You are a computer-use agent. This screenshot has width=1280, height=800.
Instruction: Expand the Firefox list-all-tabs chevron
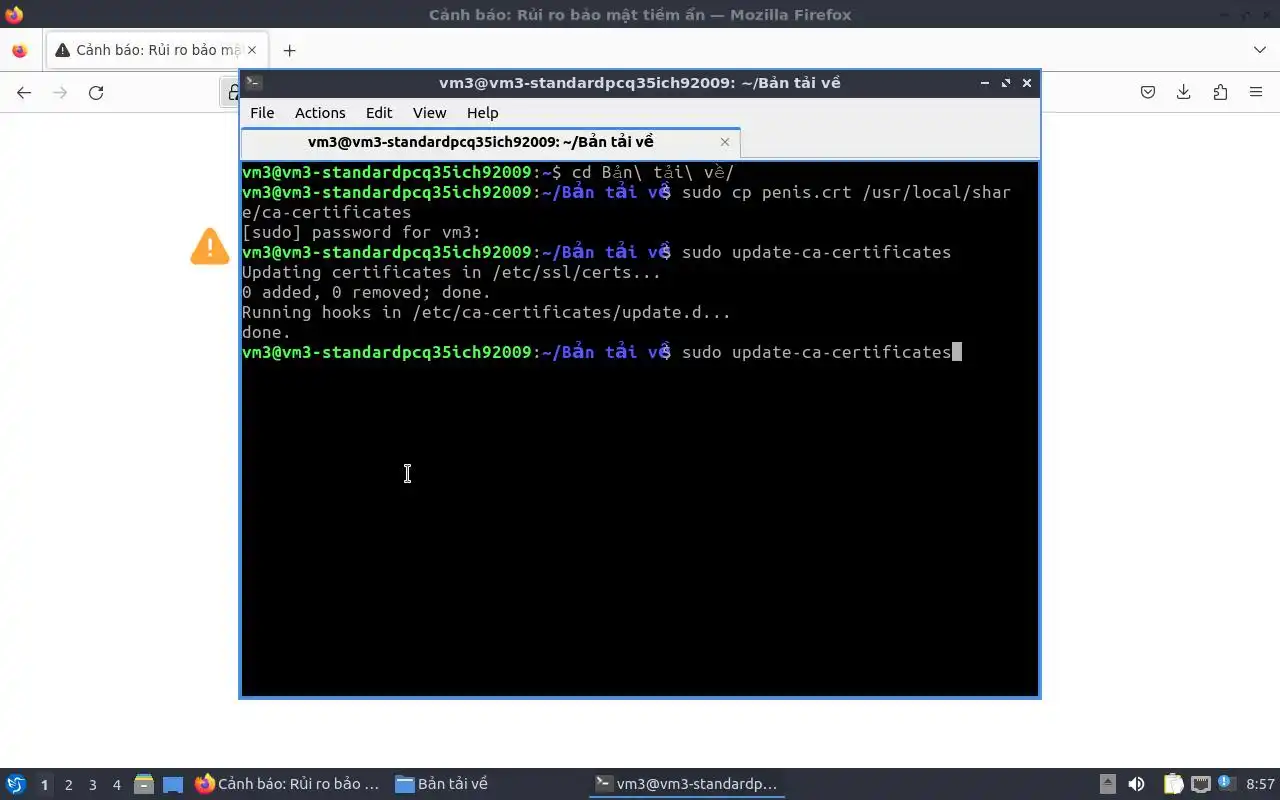point(1260,50)
